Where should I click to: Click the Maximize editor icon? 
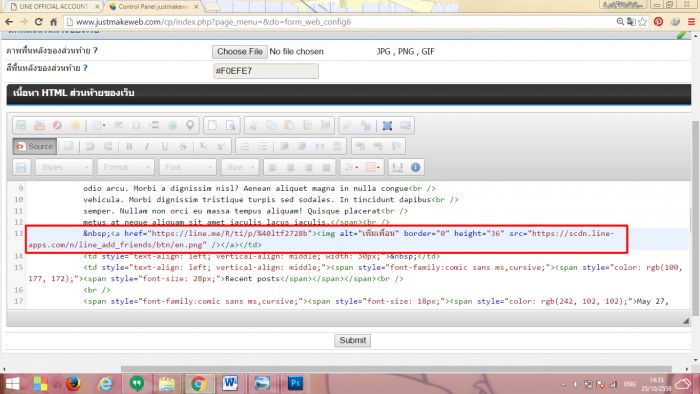387,125
